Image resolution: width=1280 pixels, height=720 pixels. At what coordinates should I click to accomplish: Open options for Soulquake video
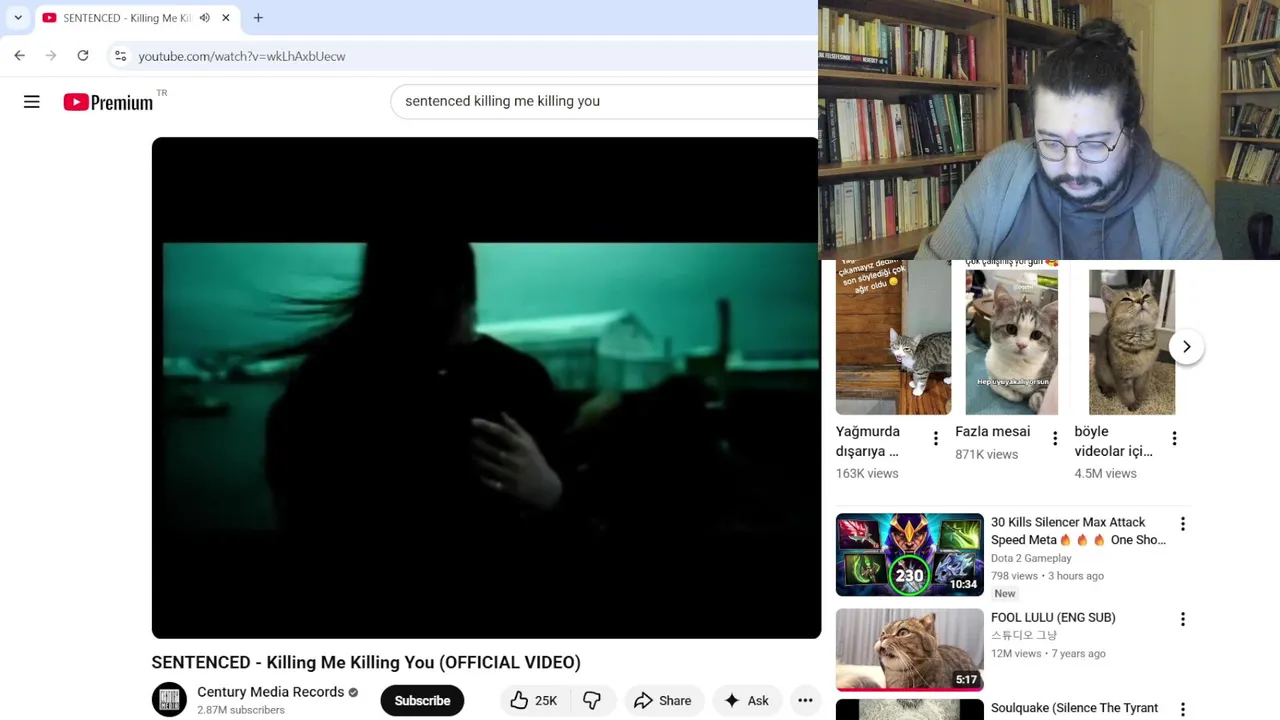point(1182,710)
